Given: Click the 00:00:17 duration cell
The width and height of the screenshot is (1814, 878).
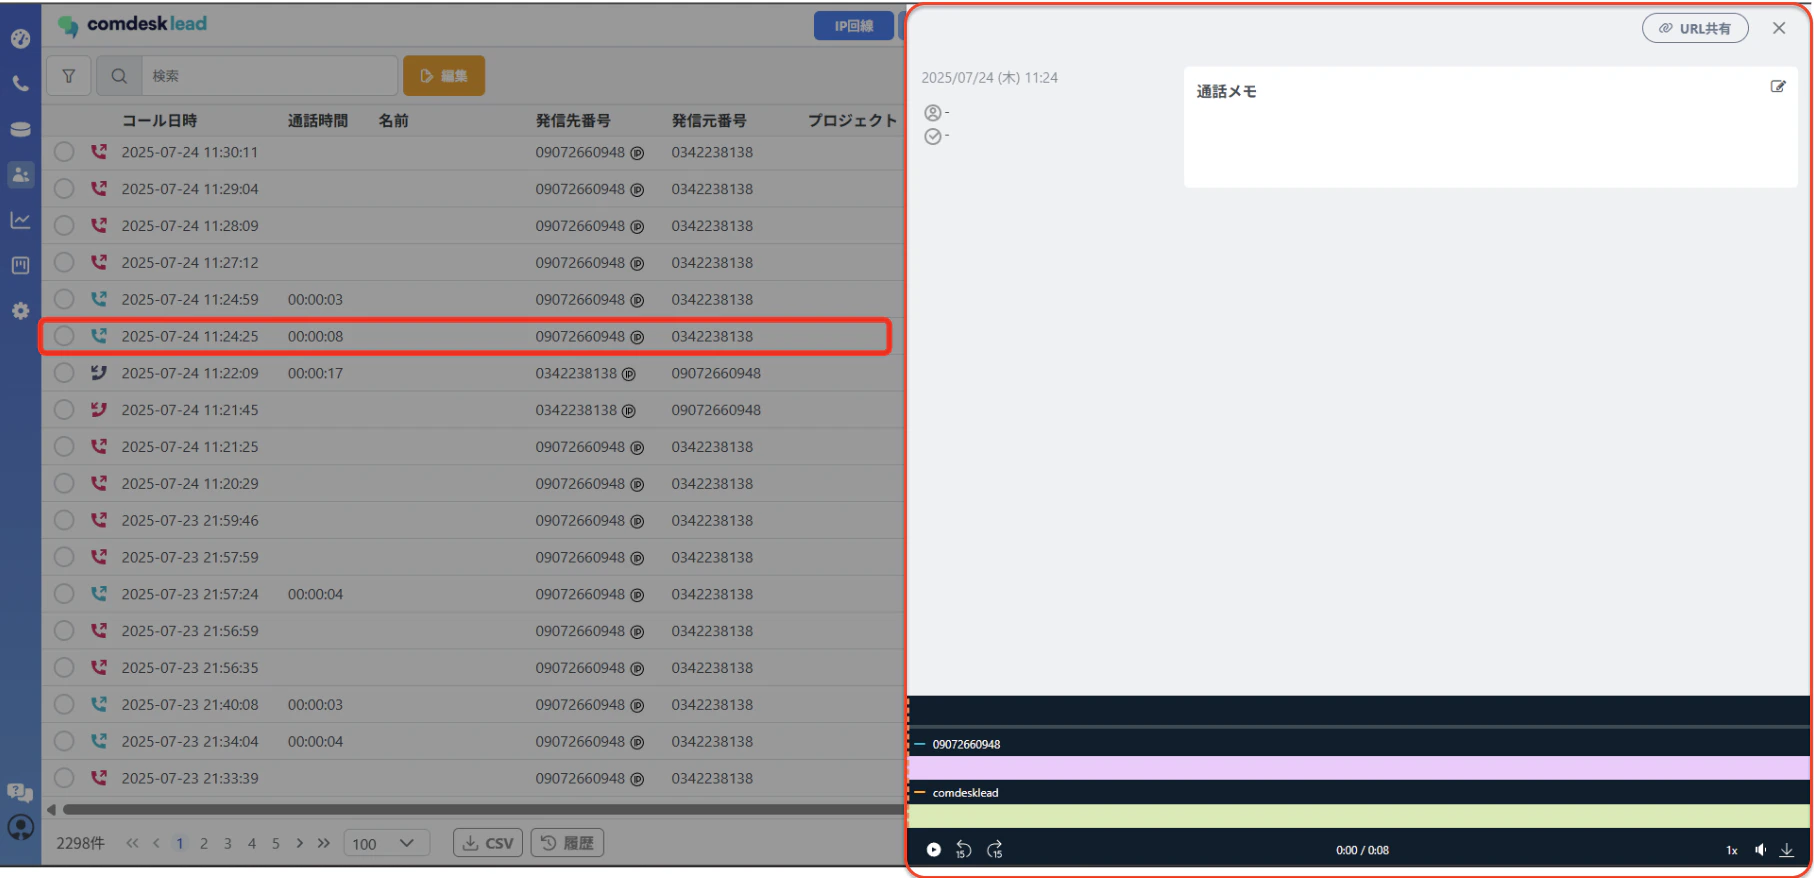Looking at the screenshot, I should point(316,373).
